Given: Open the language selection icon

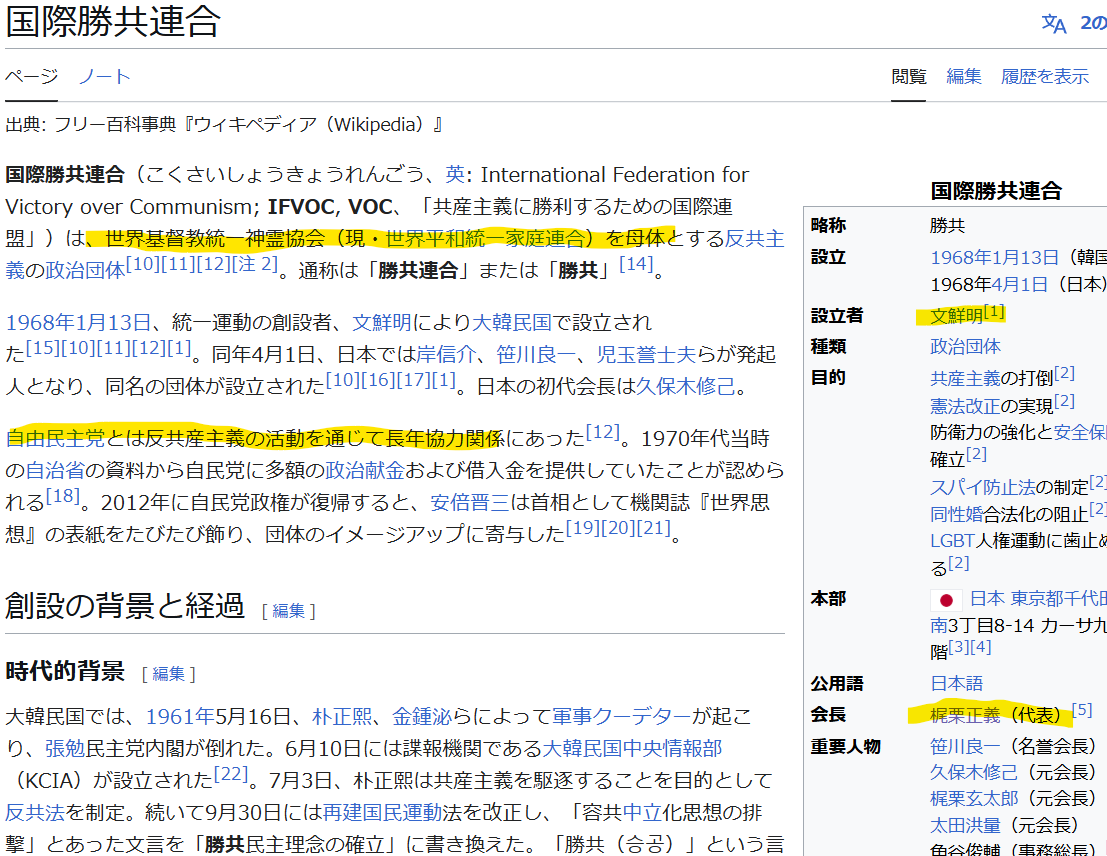Looking at the screenshot, I should click(x=1054, y=23).
